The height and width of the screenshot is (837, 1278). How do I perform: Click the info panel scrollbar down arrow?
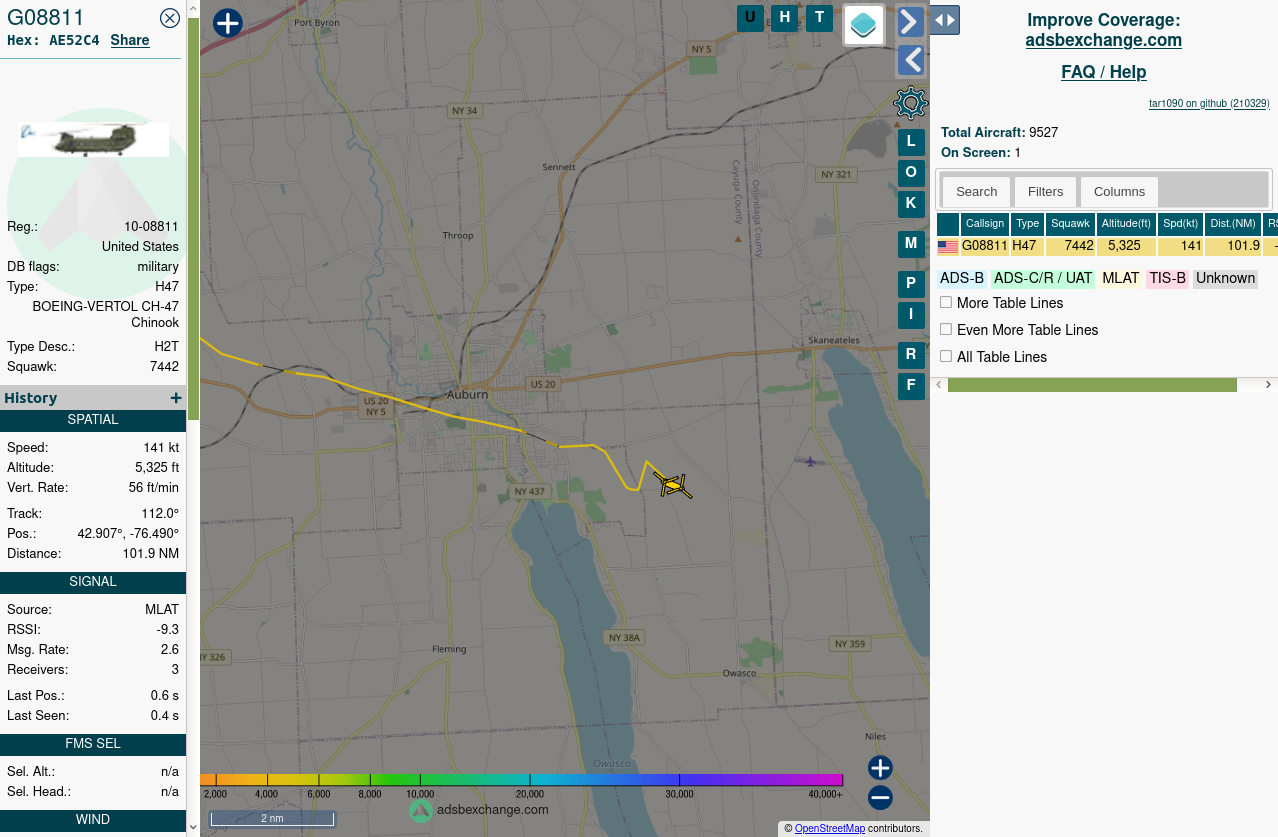(193, 827)
